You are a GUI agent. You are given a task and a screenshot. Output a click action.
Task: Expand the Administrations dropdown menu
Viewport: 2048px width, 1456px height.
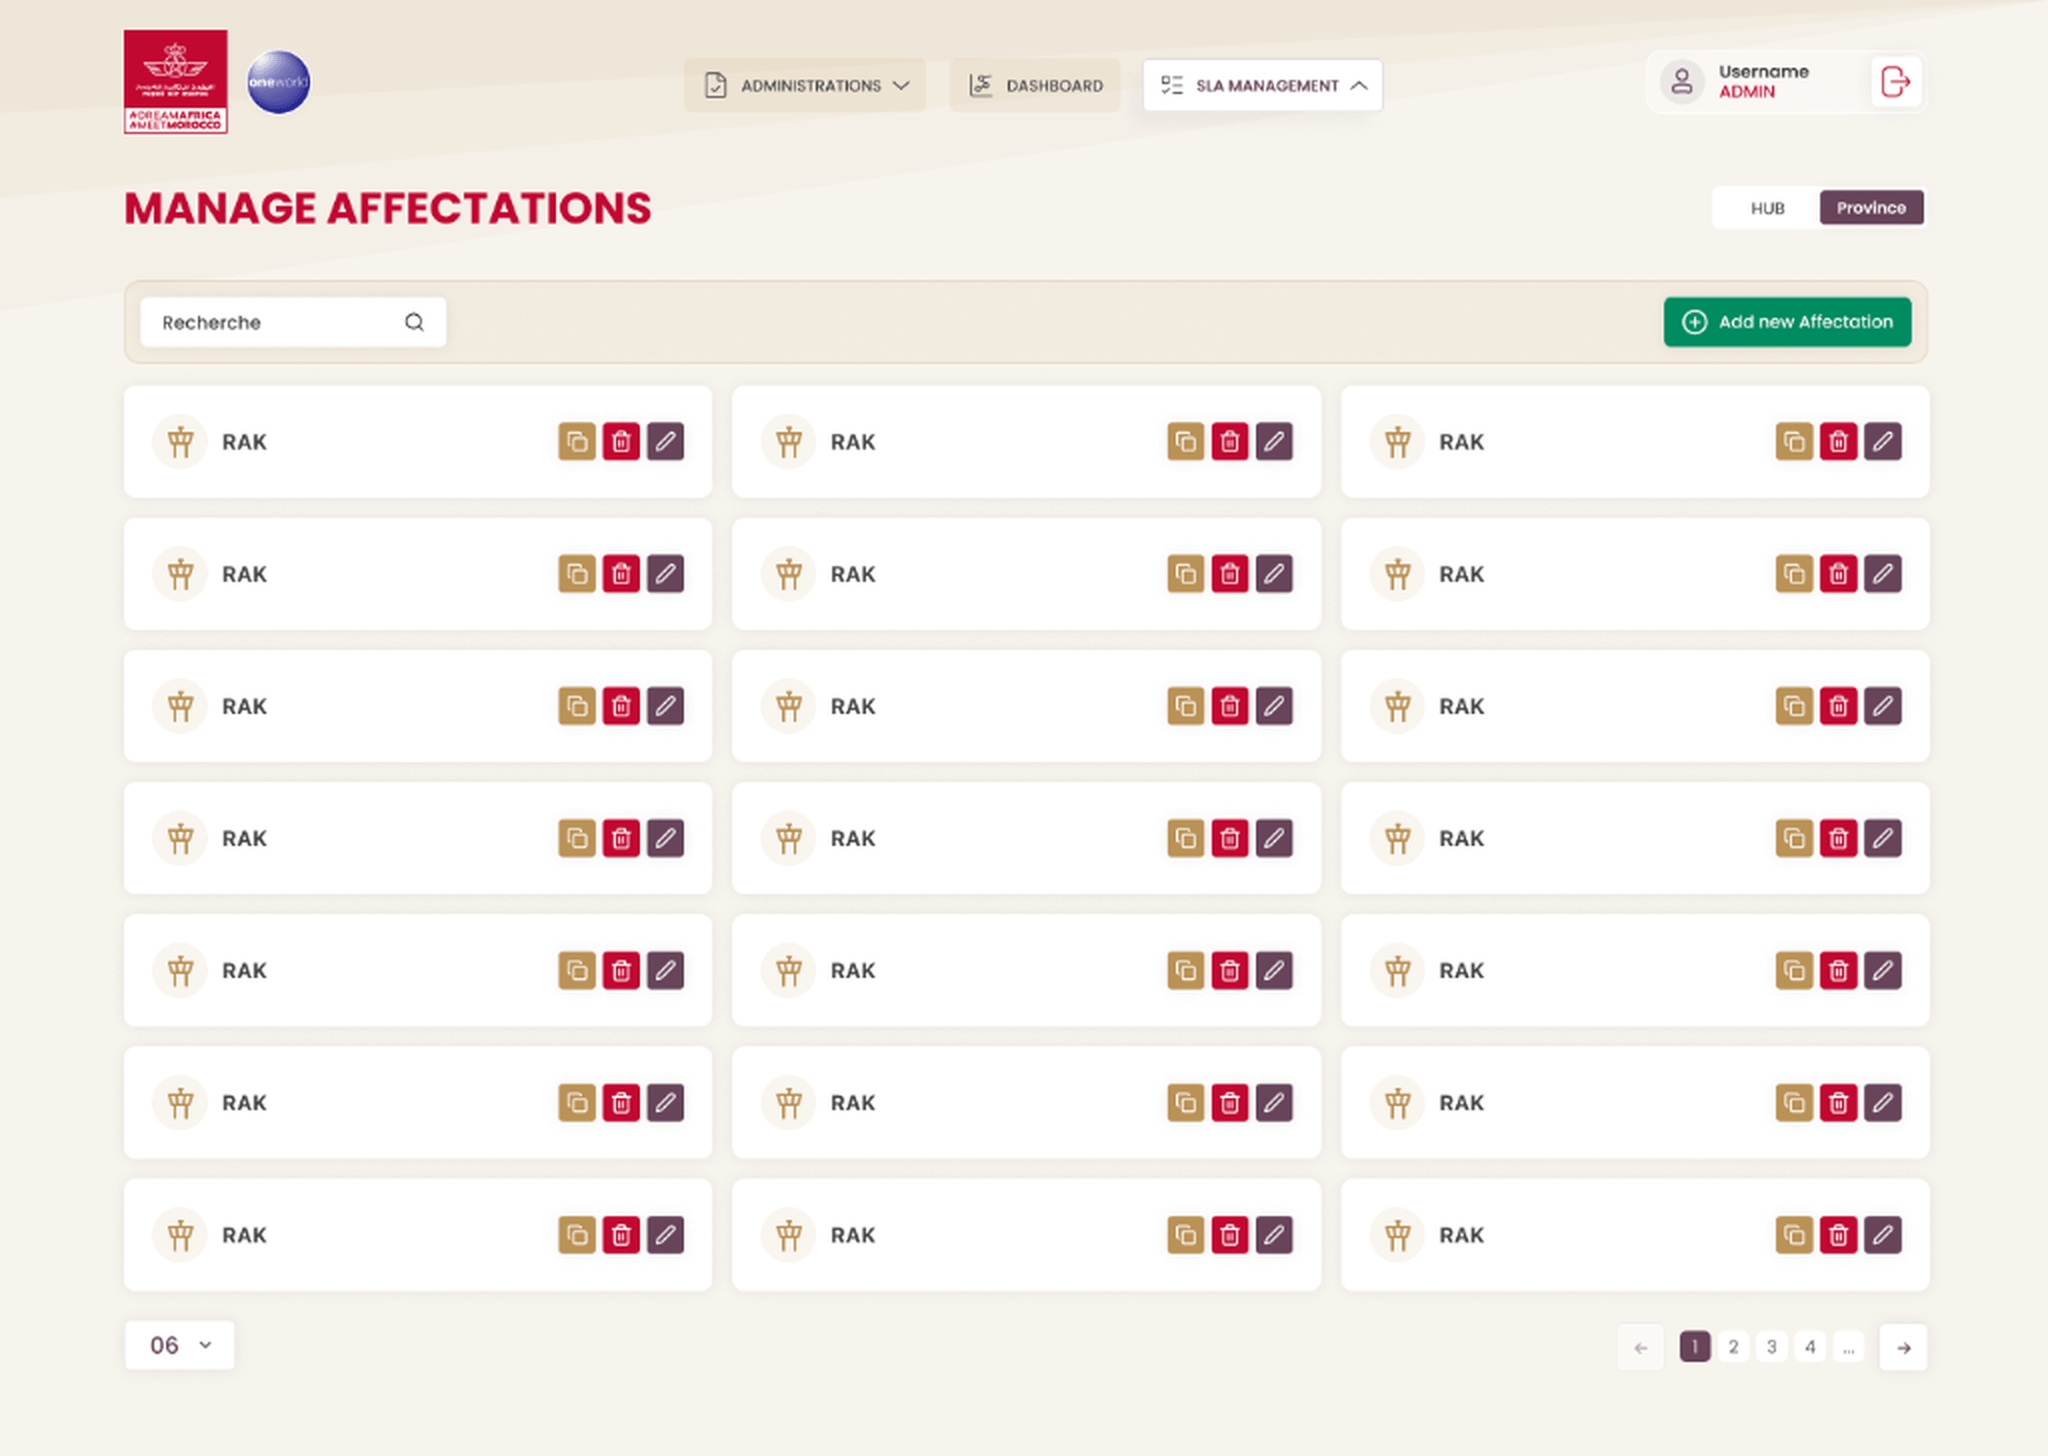(805, 85)
